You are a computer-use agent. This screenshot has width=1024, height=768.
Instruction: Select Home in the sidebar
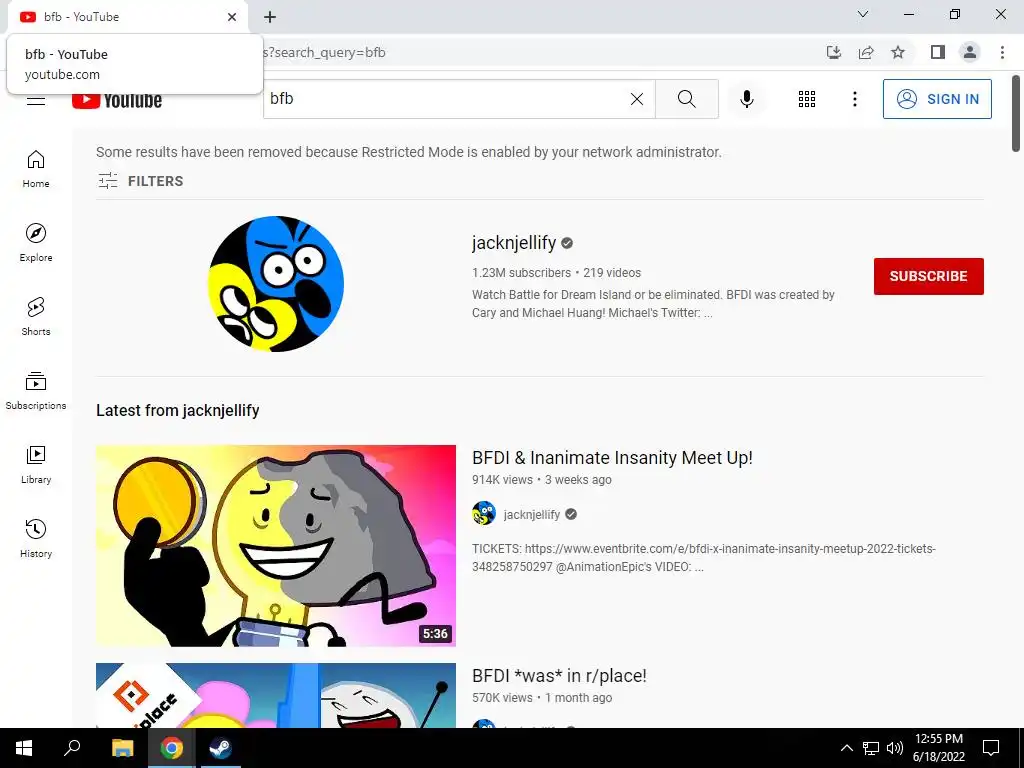click(36, 169)
